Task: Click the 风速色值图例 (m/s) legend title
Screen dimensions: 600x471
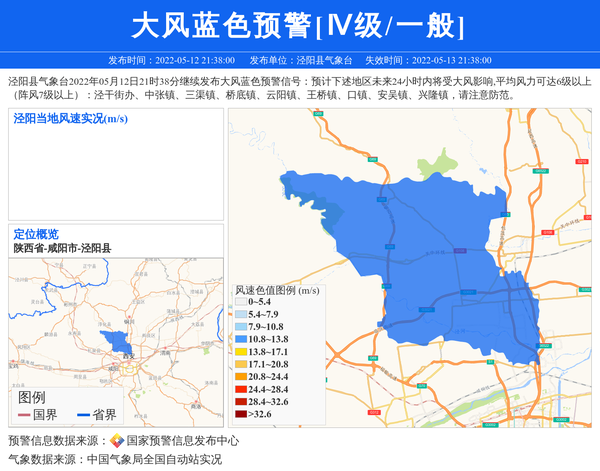Action: (x=277, y=290)
